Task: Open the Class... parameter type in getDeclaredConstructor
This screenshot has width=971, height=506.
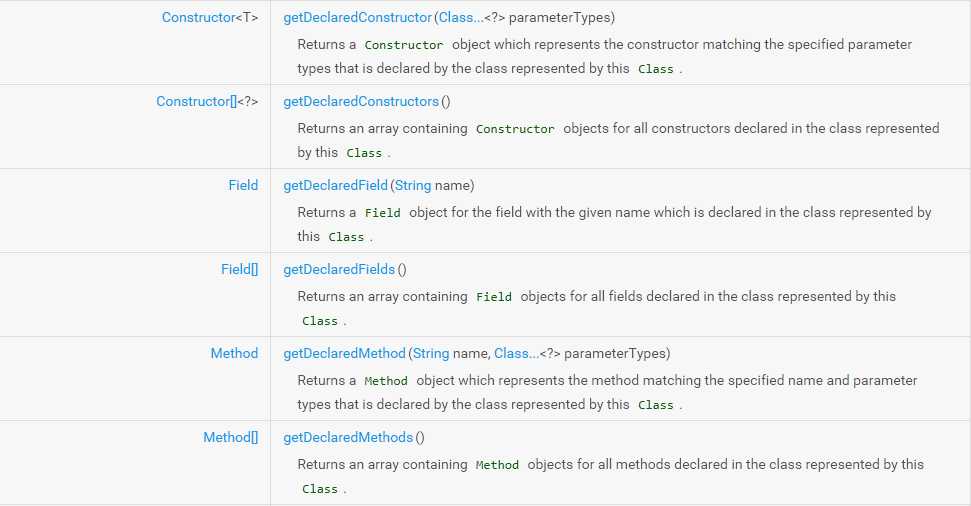Action: tap(461, 17)
